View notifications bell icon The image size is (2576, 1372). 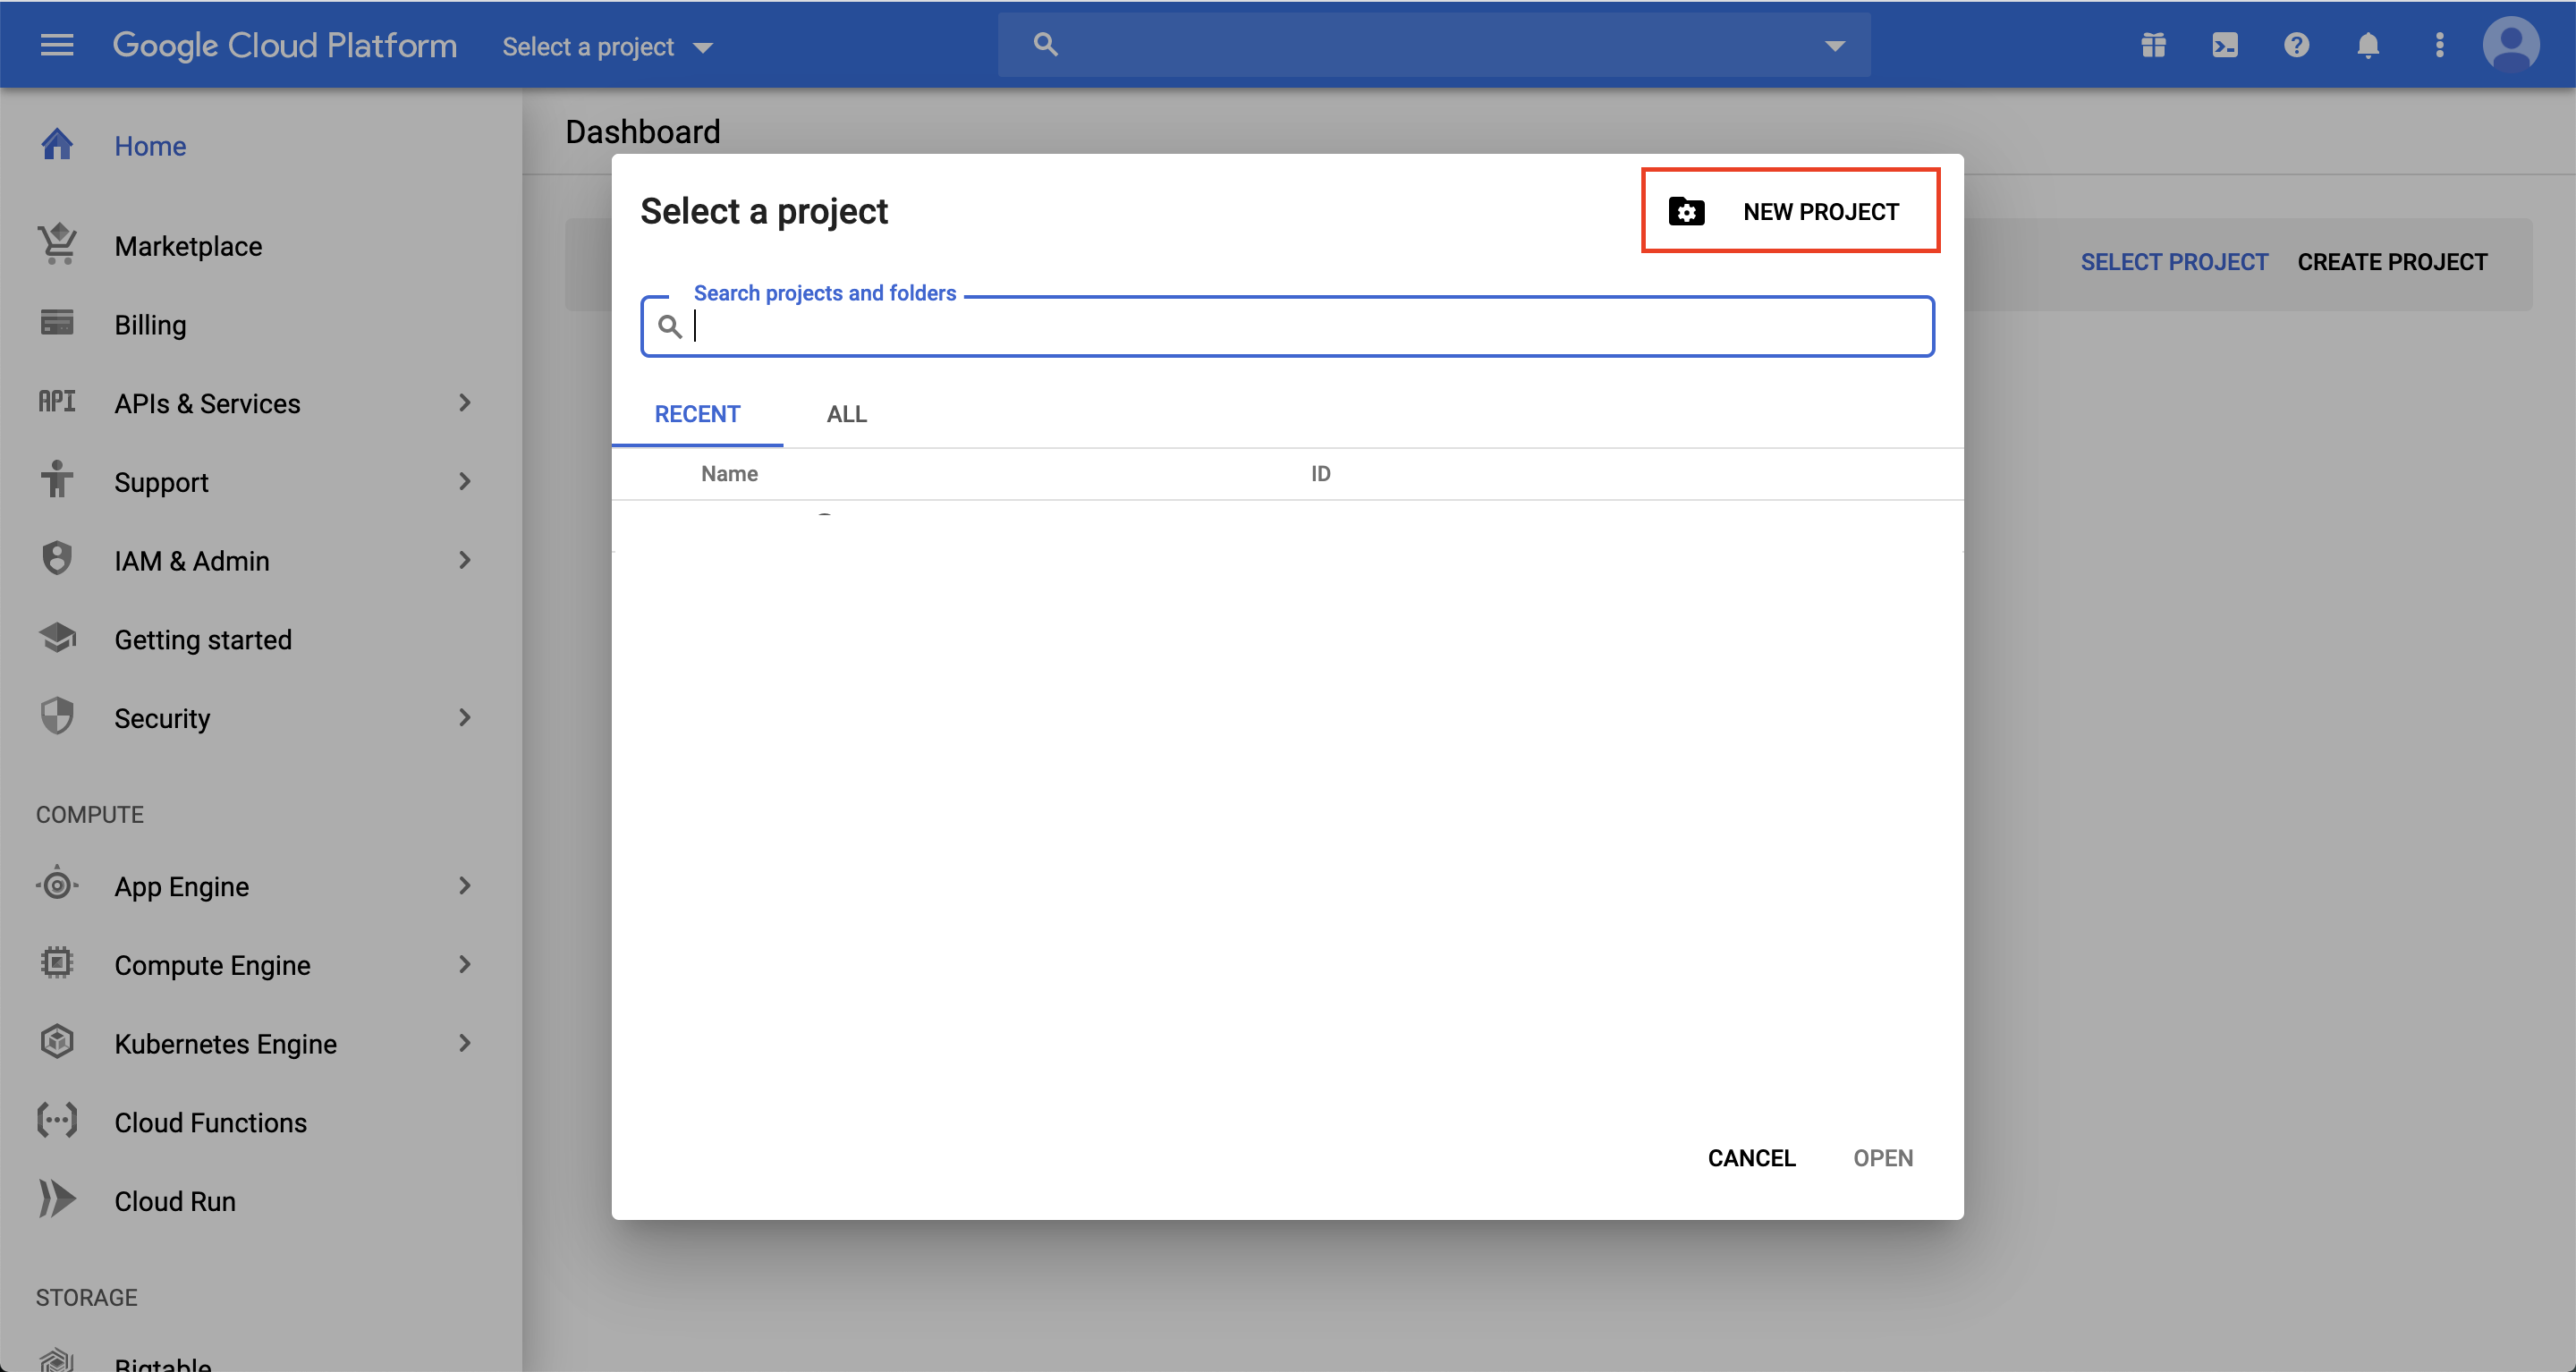tap(2367, 45)
